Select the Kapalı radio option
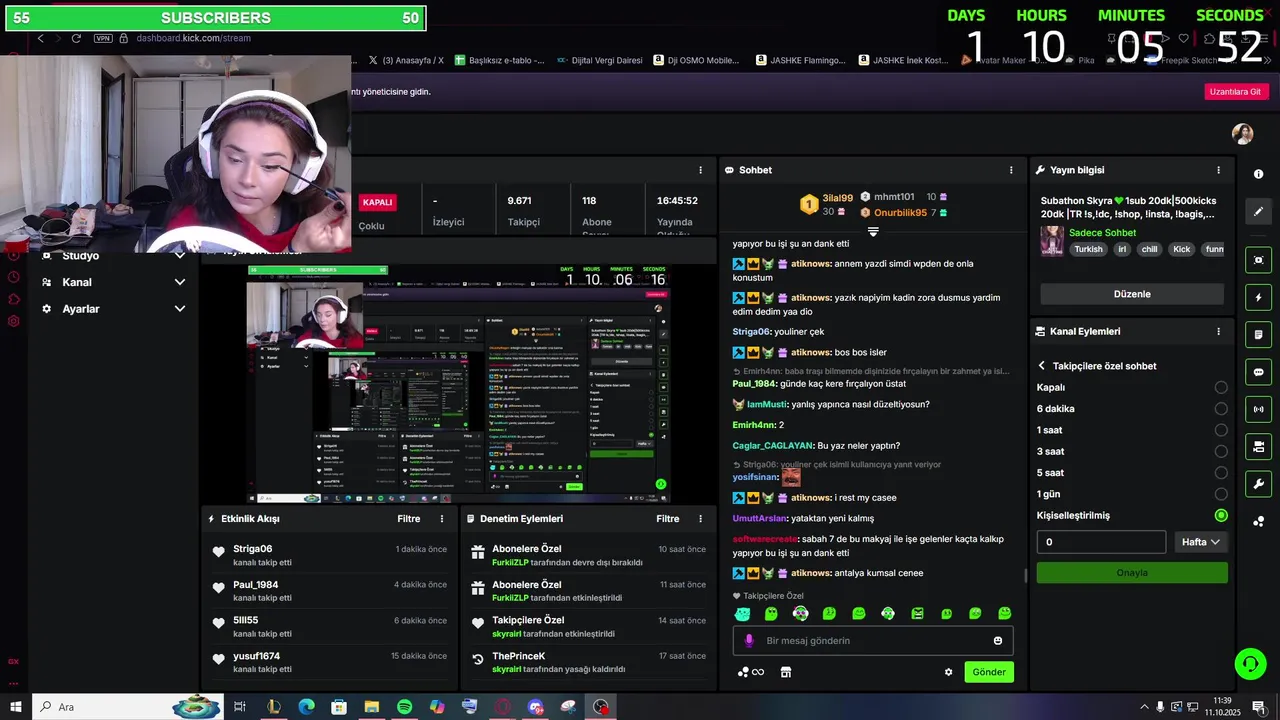 (1220, 387)
